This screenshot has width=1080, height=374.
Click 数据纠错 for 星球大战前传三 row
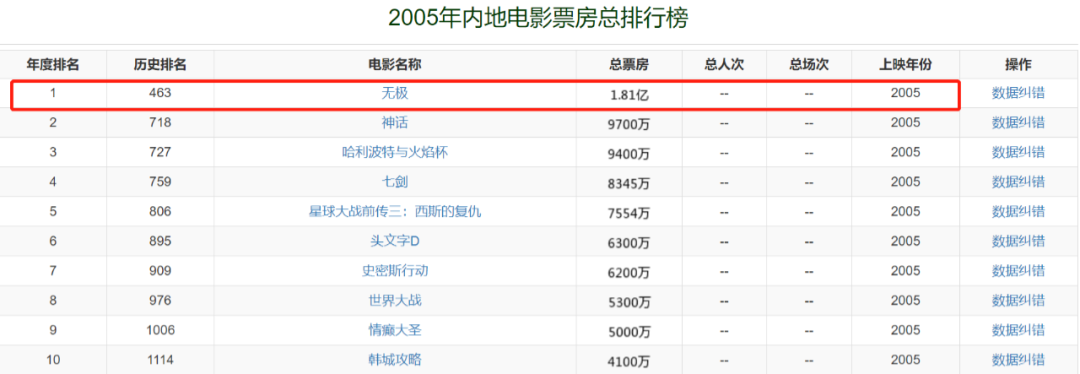tap(1018, 211)
